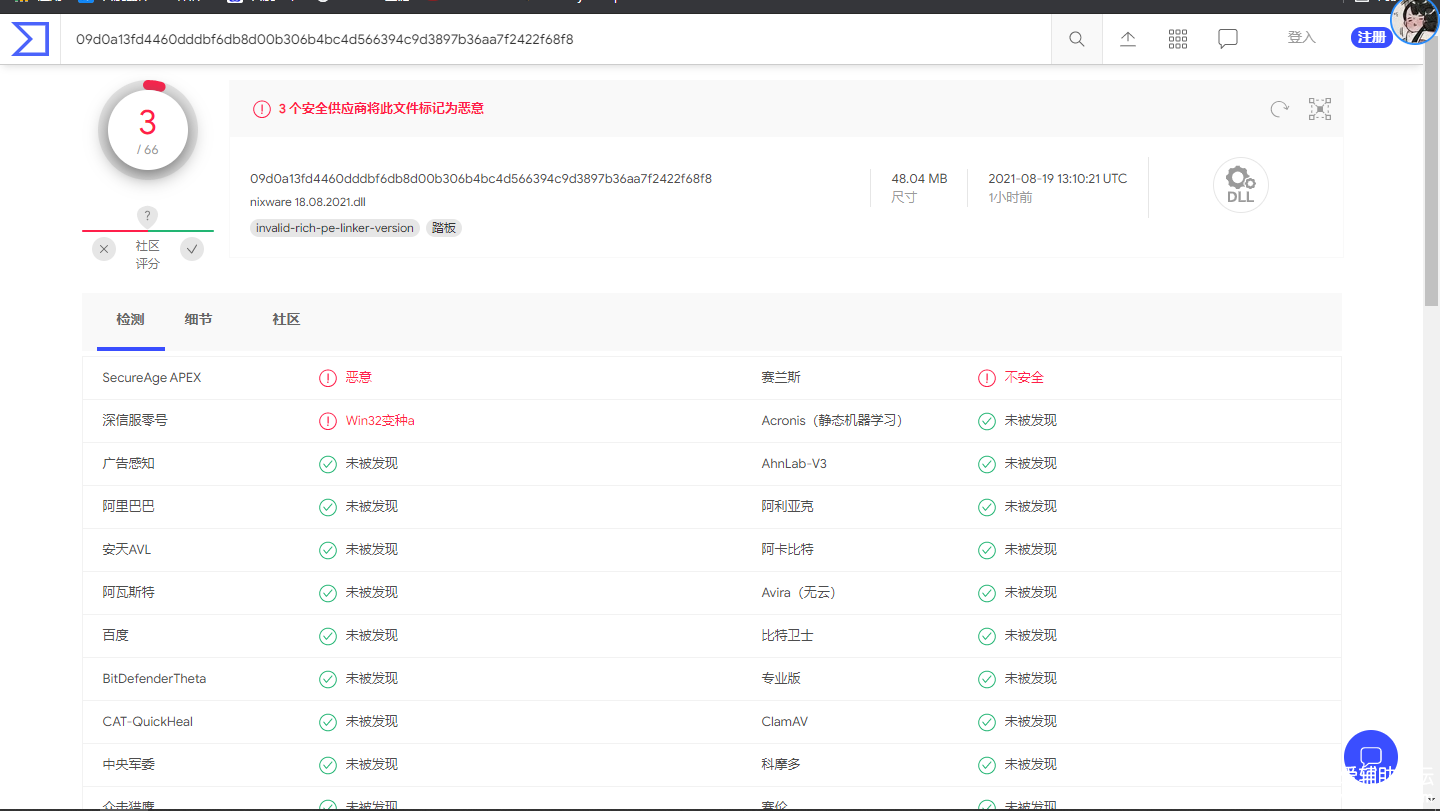
Task: Click the 比特卫士 vendor name
Action: (x=787, y=636)
